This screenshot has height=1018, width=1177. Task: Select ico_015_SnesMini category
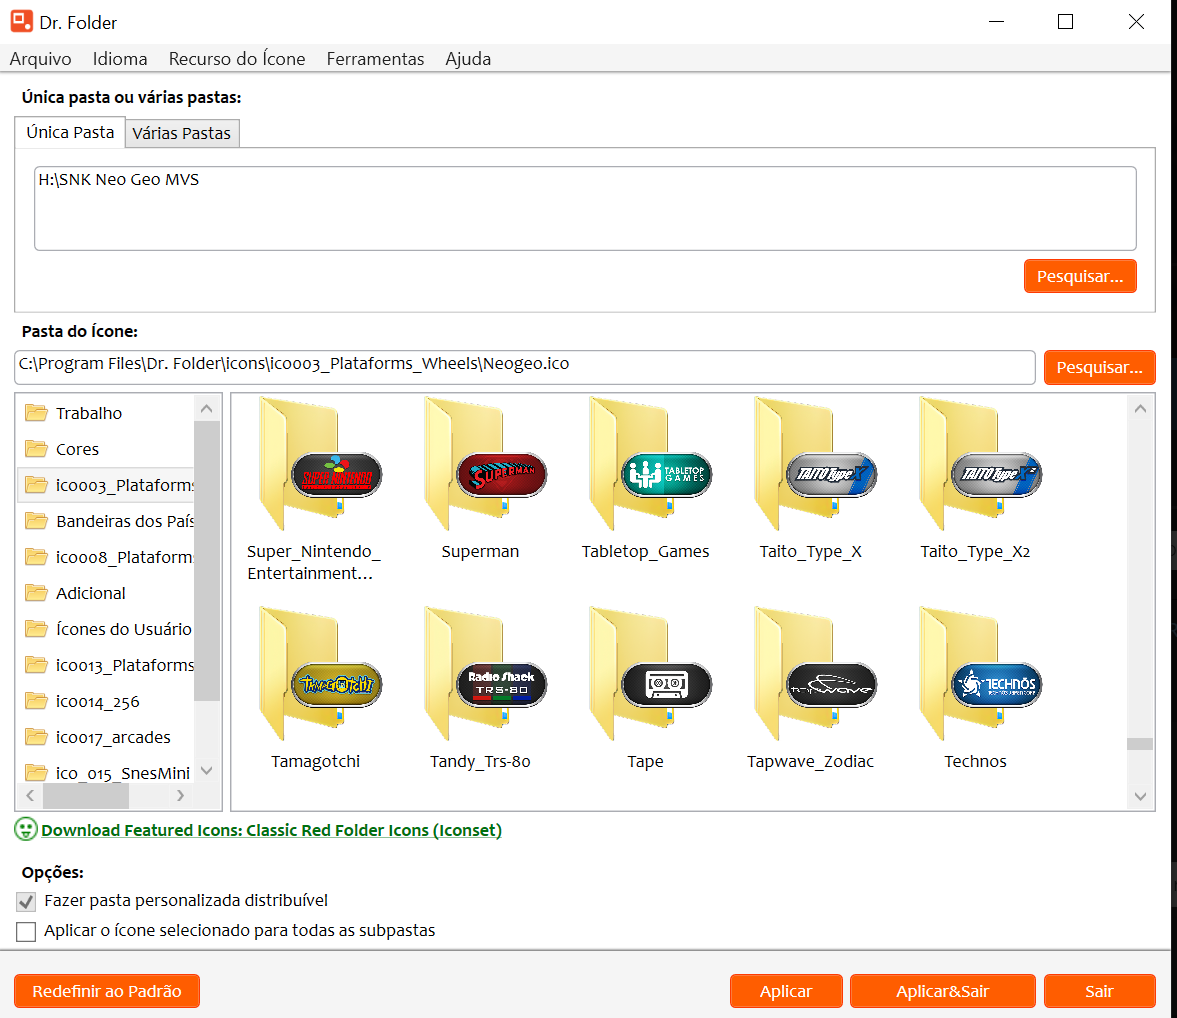pos(105,773)
